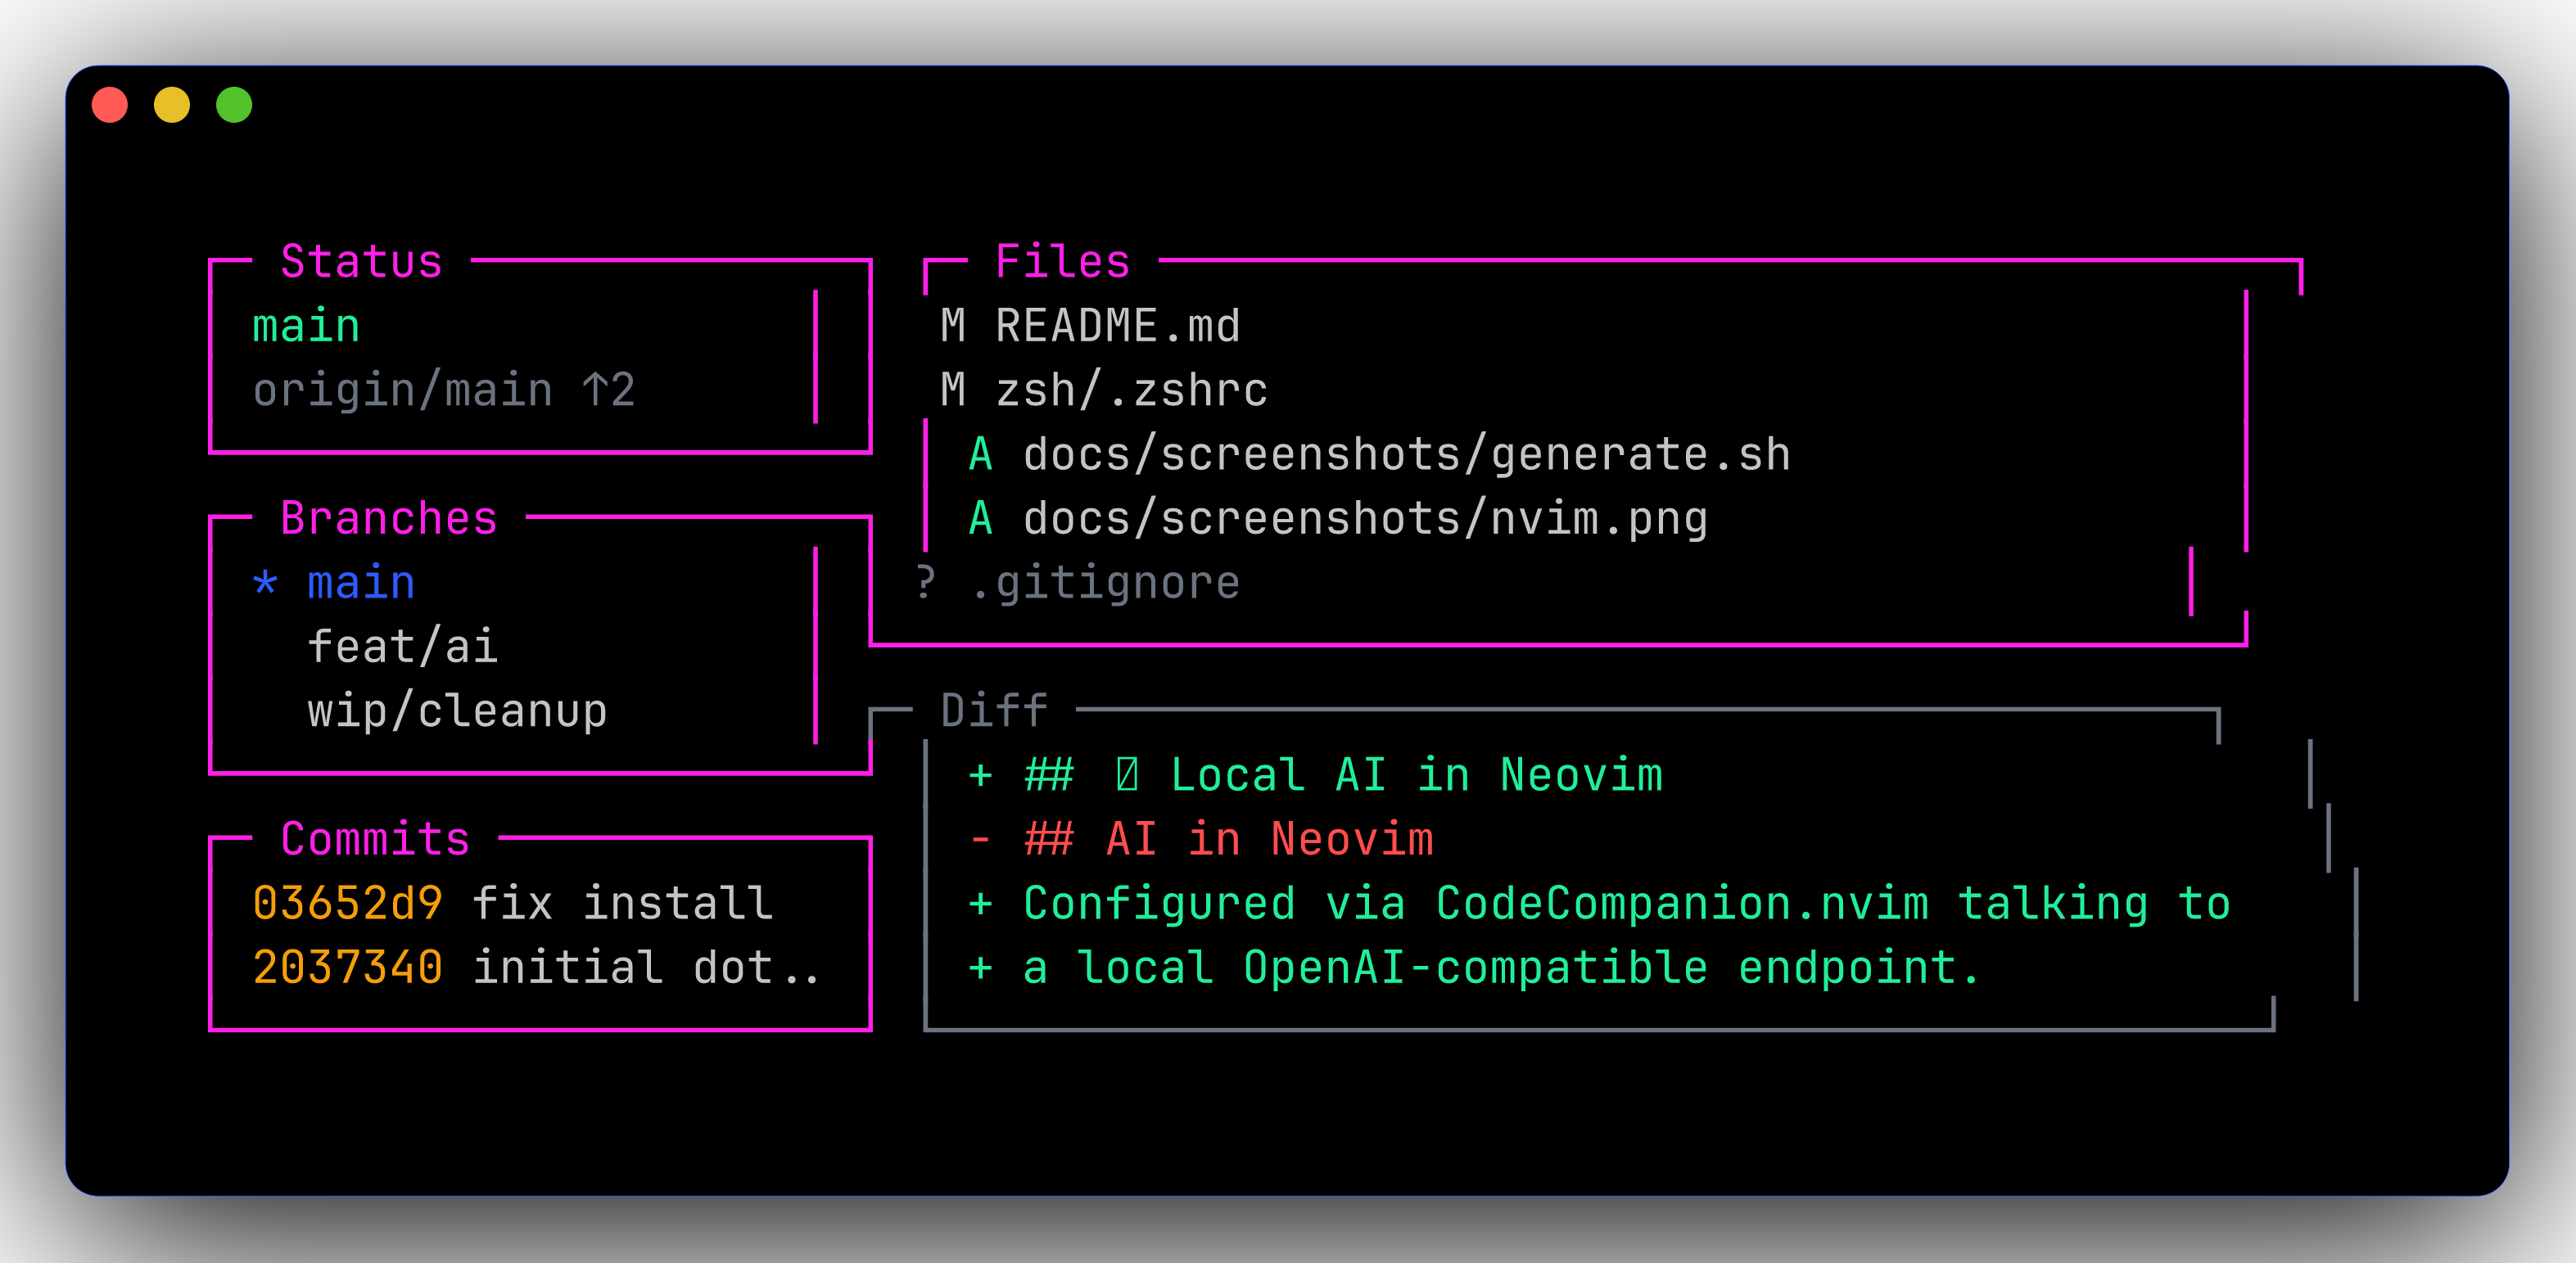
Task: Select the zsh/.zshrc file row
Action: 1104,390
